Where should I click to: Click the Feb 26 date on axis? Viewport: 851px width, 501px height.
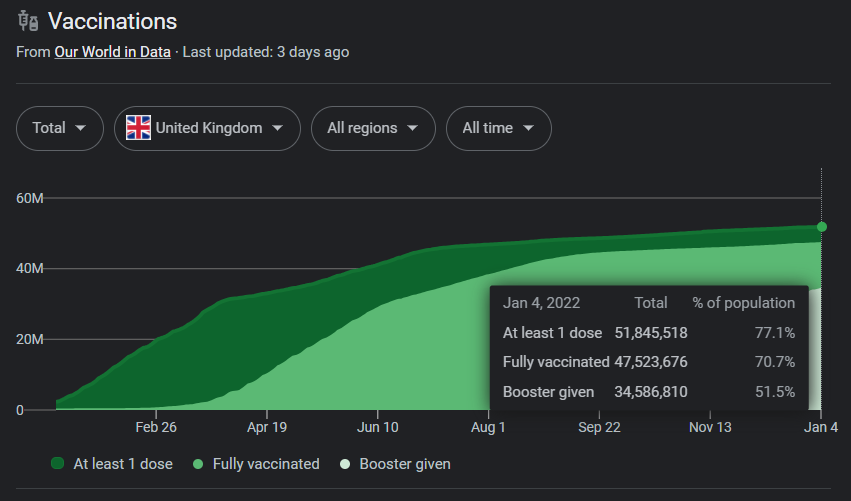point(156,427)
